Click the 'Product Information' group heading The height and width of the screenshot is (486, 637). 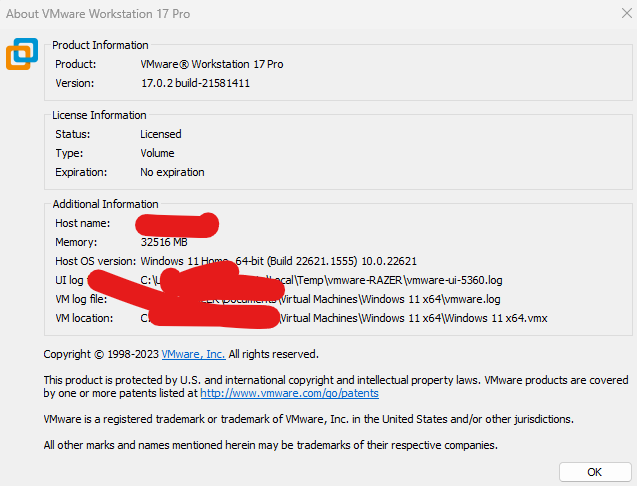(100, 45)
